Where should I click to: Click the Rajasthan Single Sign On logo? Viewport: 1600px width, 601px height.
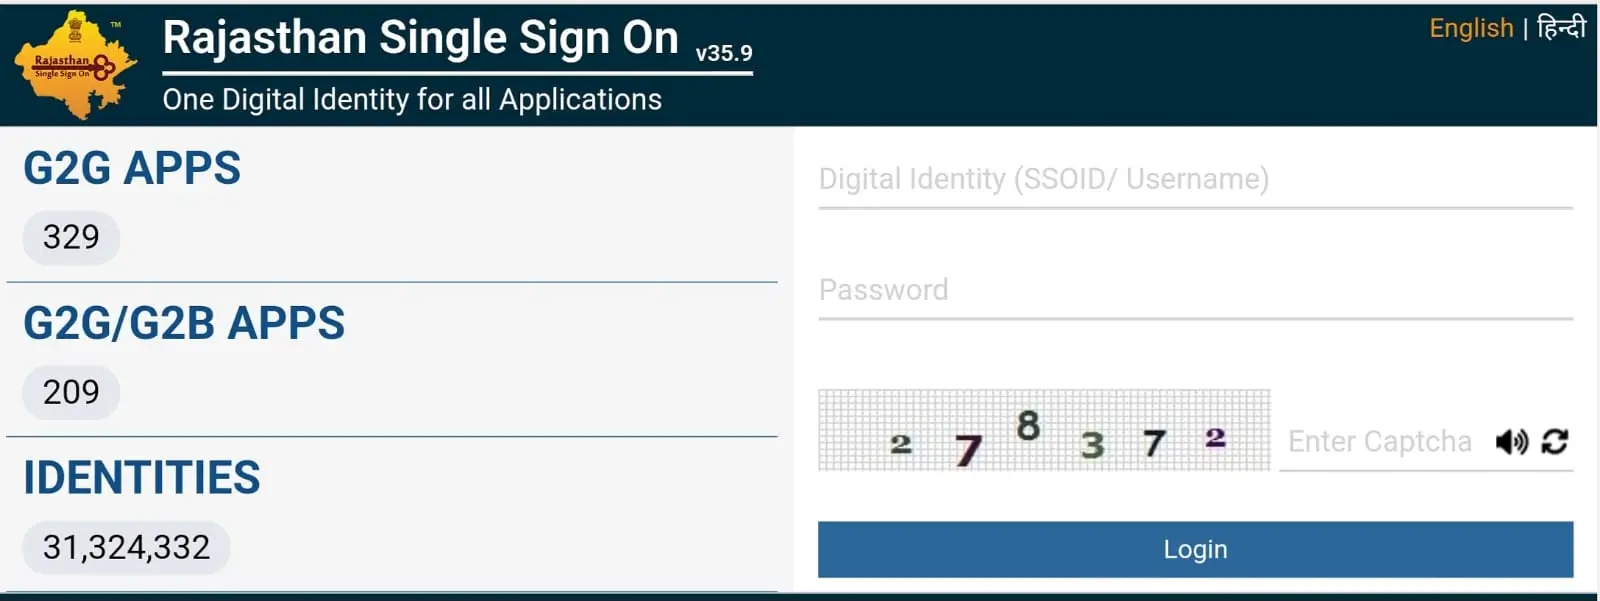(75, 65)
